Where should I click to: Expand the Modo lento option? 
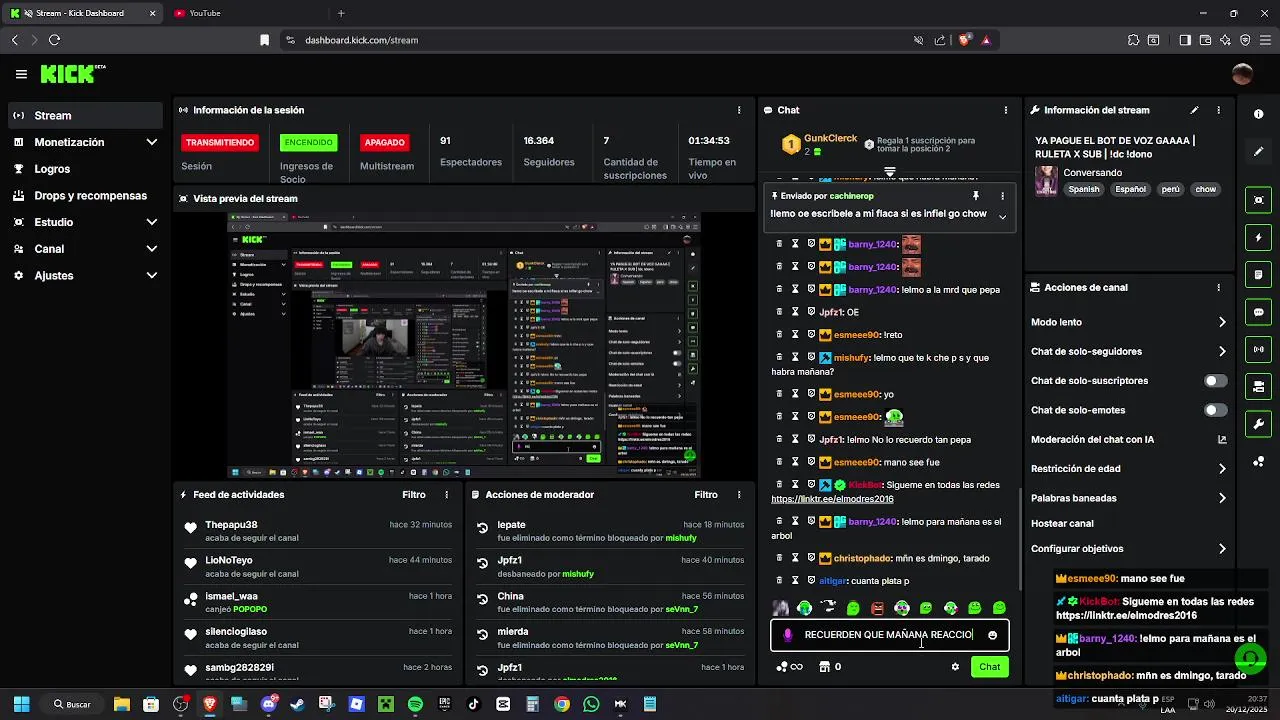1129,322
